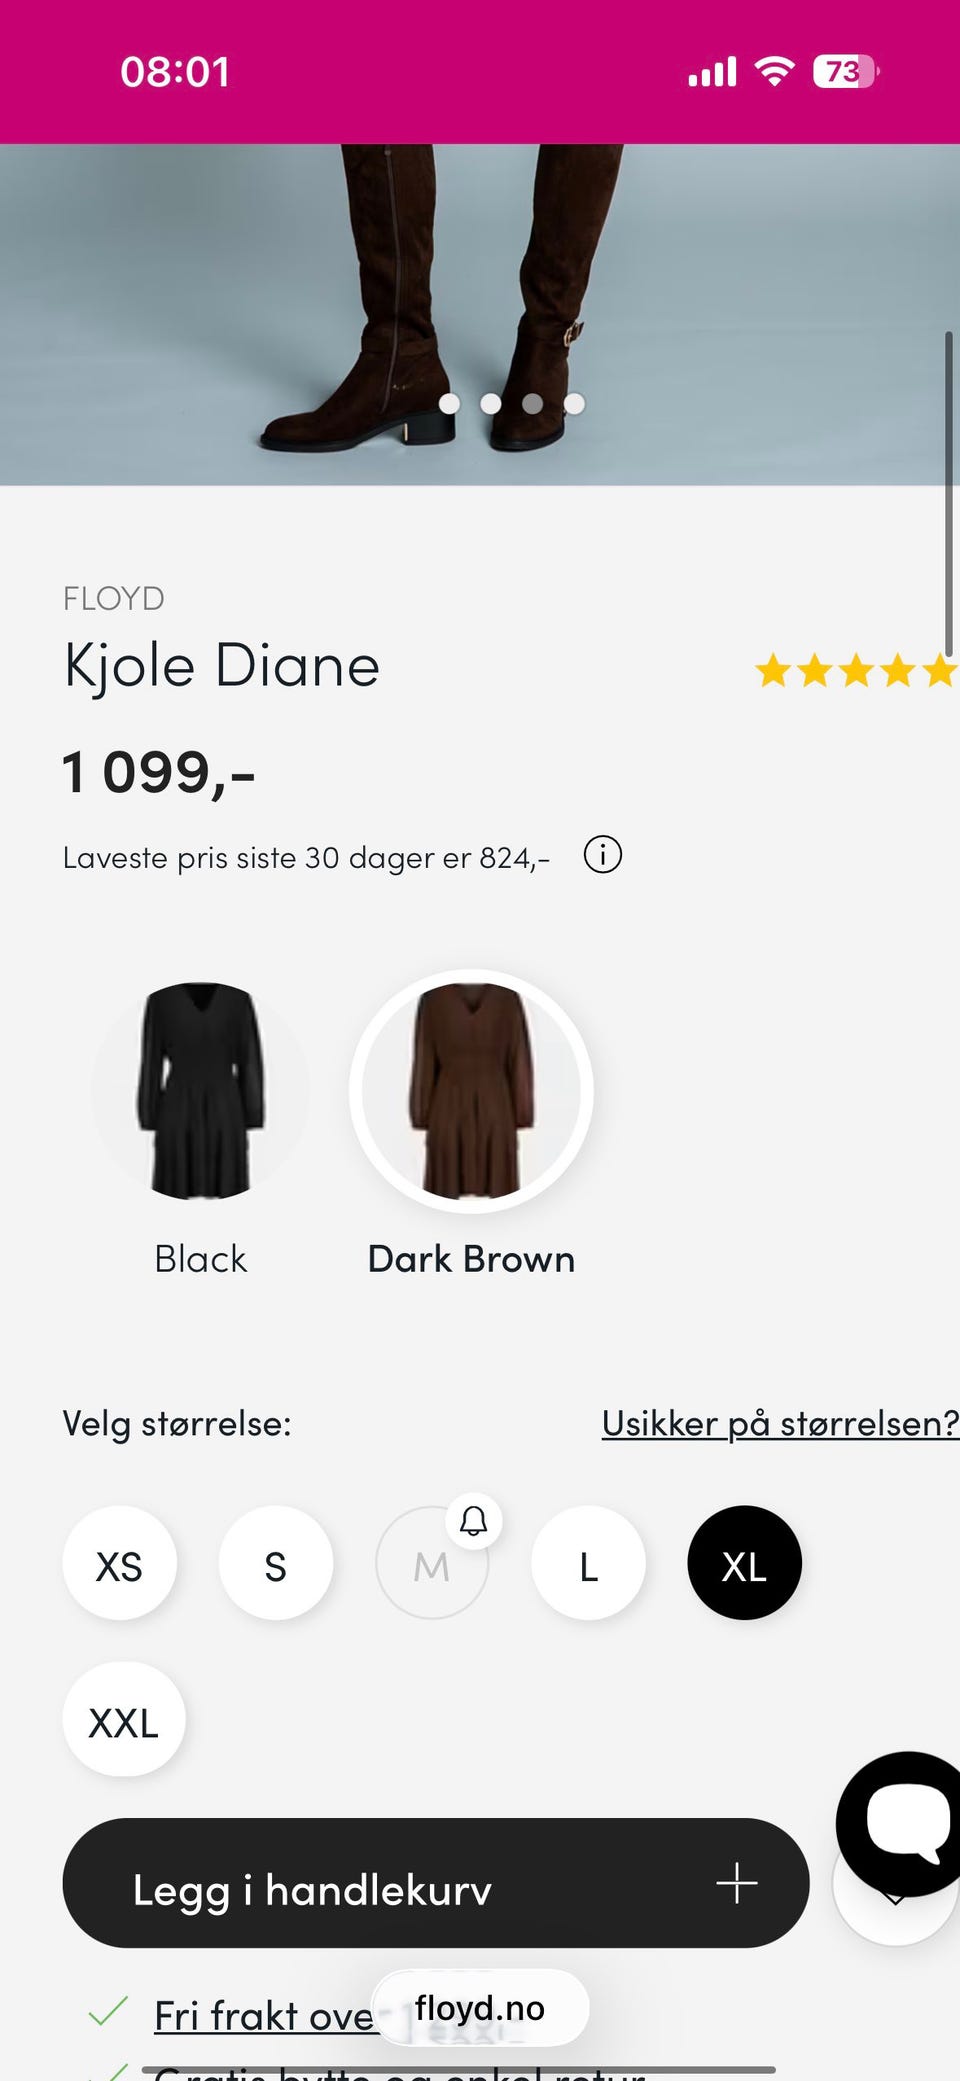Select size S

pyautogui.click(x=276, y=1563)
